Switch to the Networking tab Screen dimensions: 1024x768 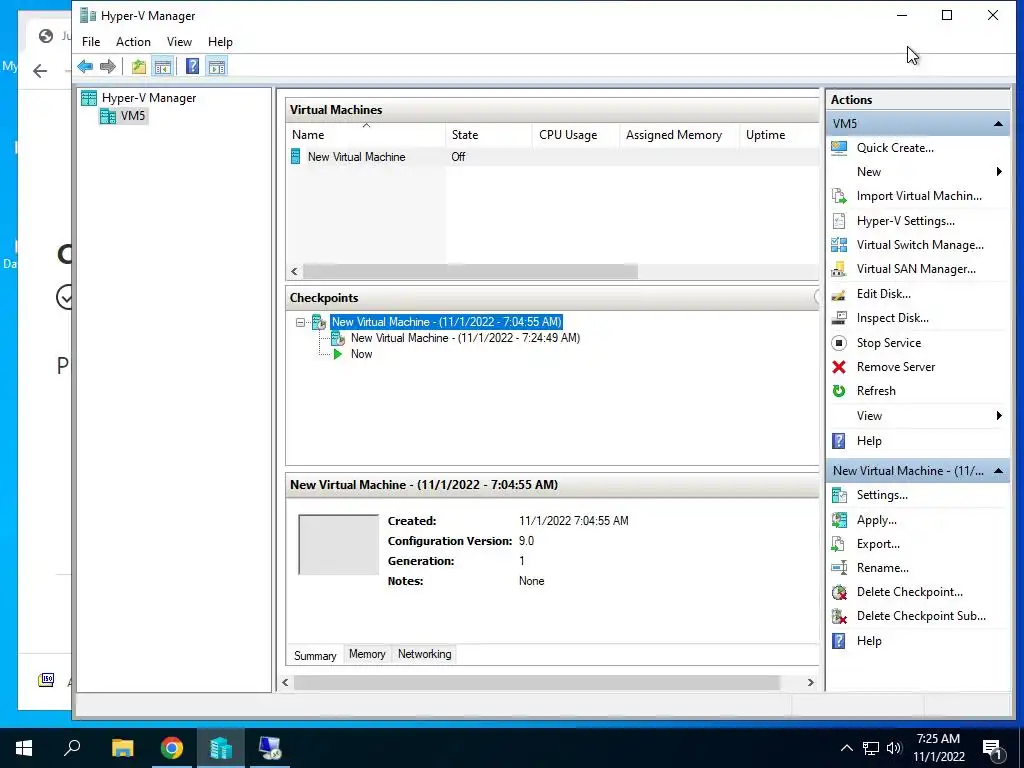click(424, 654)
